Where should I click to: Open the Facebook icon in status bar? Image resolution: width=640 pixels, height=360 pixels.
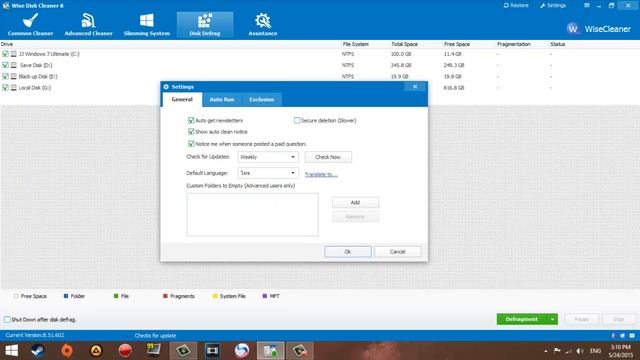[x=613, y=336]
